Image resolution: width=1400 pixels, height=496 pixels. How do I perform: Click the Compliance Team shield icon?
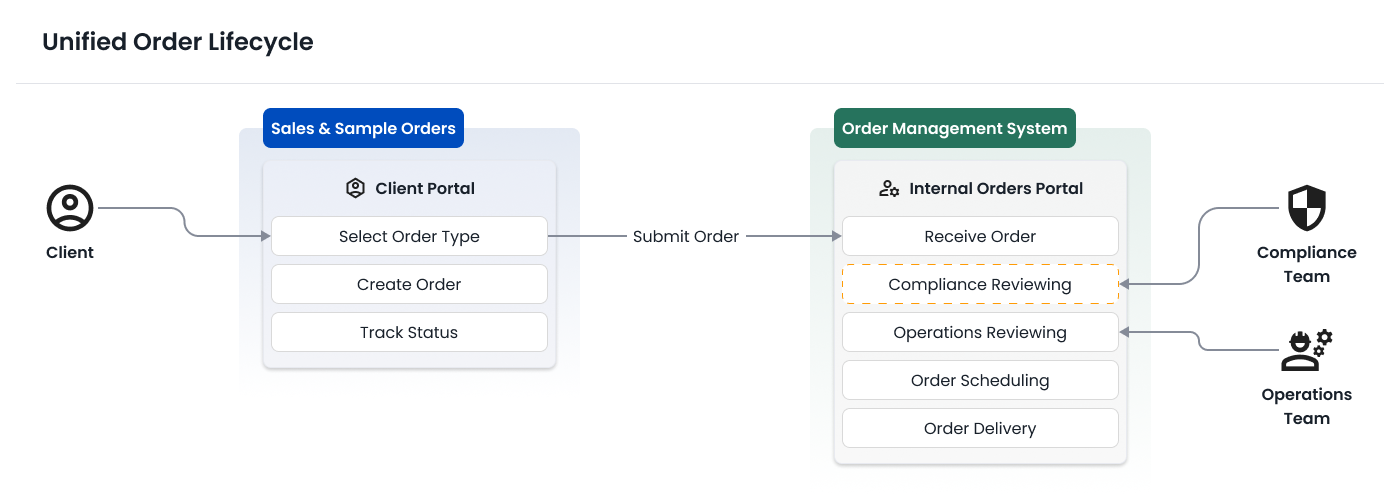[x=1307, y=208]
